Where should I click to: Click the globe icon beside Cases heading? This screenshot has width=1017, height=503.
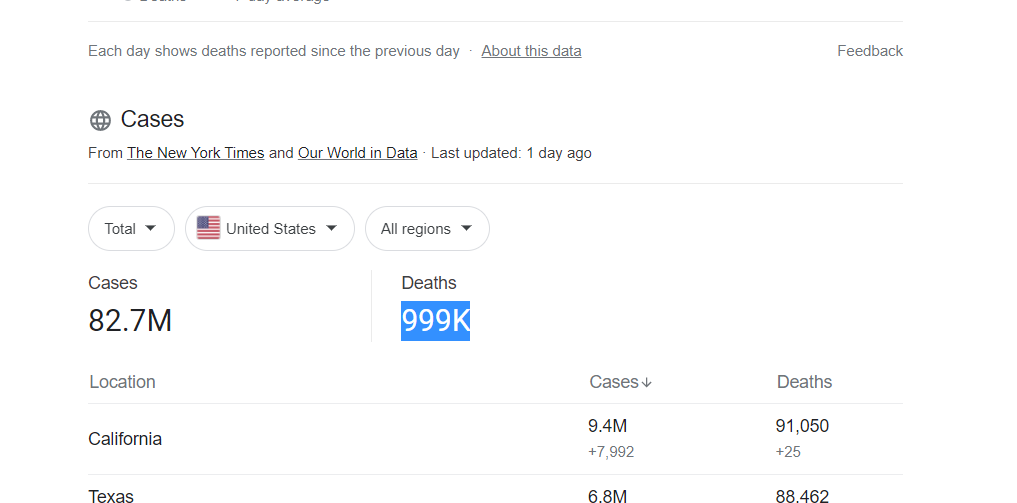[100, 120]
